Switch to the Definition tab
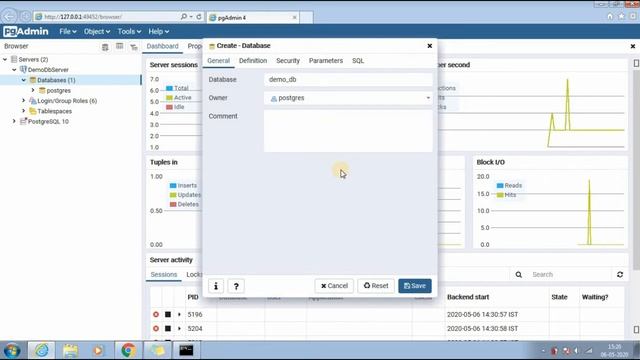The height and width of the screenshot is (360, 640). (253, 60)
